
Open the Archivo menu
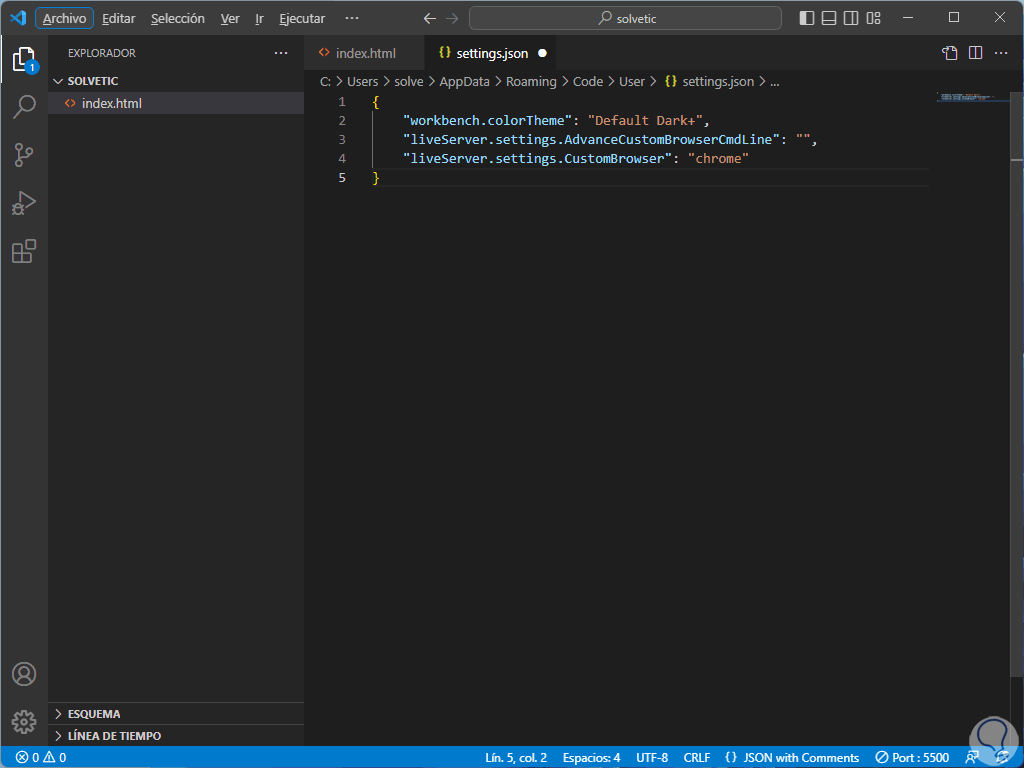pyautogui.click(x=65, y=18)
